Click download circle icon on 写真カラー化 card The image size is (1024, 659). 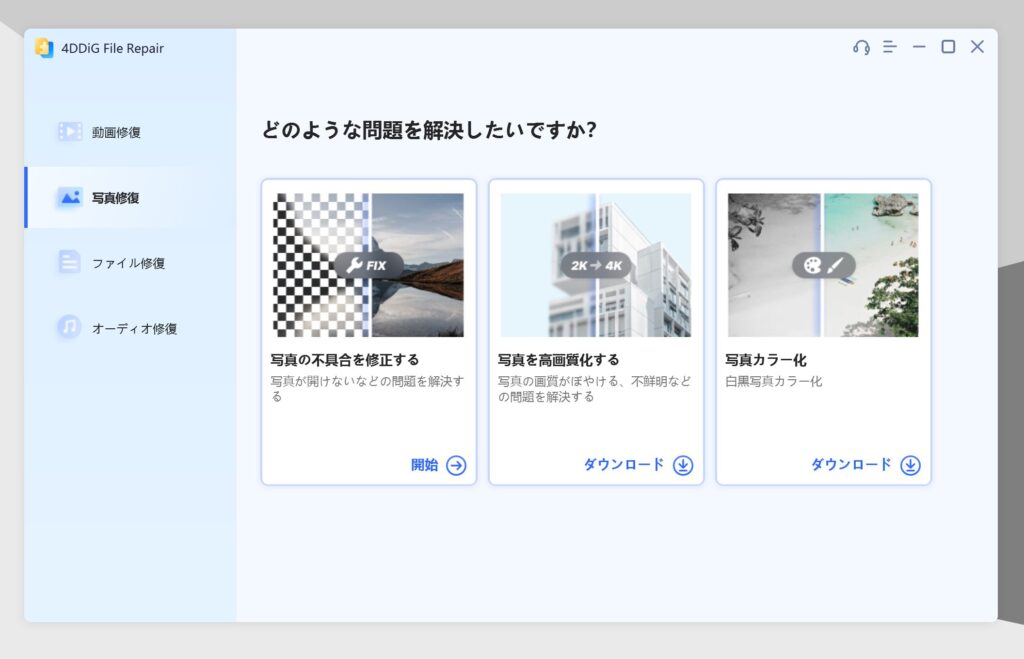910,465
